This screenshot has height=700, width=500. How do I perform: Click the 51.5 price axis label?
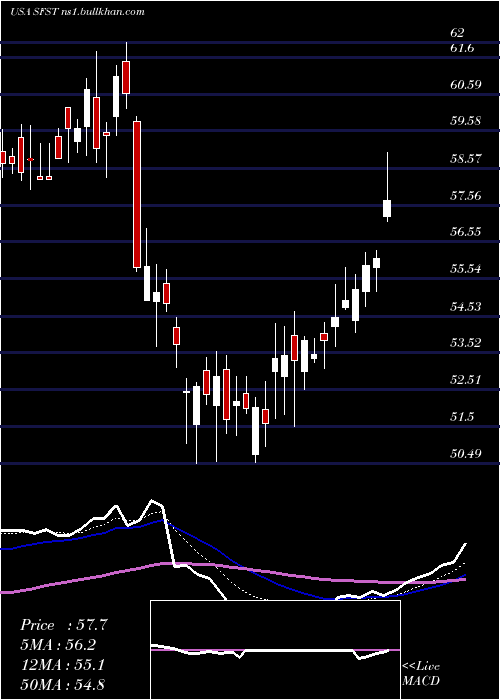(x=462, y=417)
